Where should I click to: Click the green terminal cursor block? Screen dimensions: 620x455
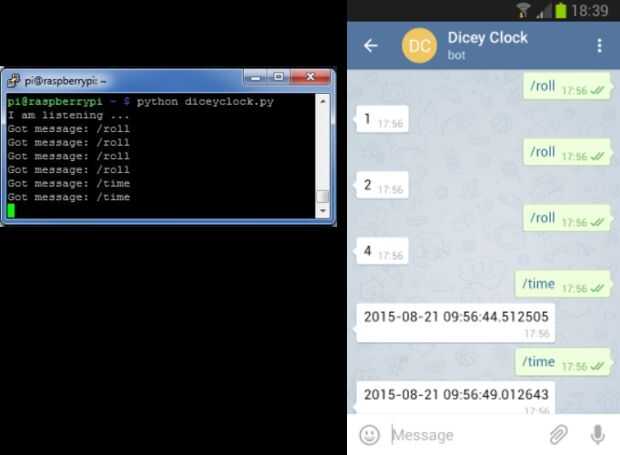click(11, 210)
